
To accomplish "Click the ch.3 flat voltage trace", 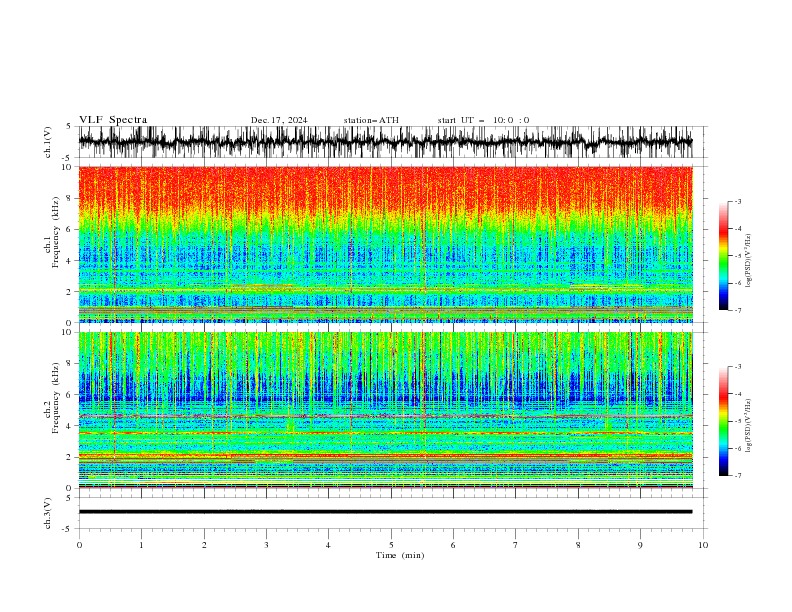I will (x=385, y=512).
